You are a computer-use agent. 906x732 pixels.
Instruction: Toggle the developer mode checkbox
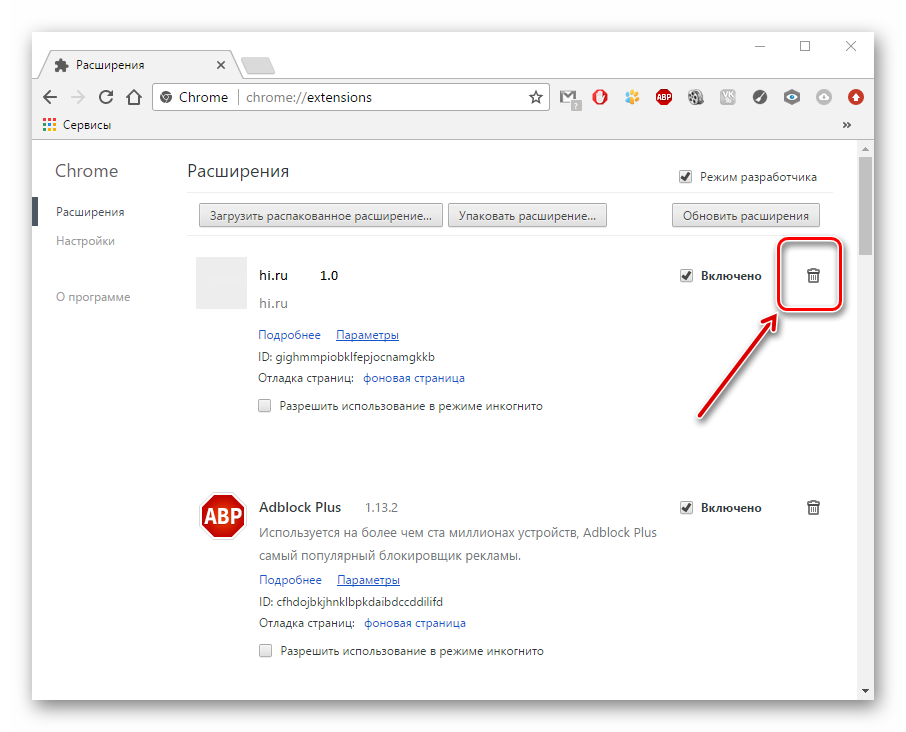click(x=686, y=177)
